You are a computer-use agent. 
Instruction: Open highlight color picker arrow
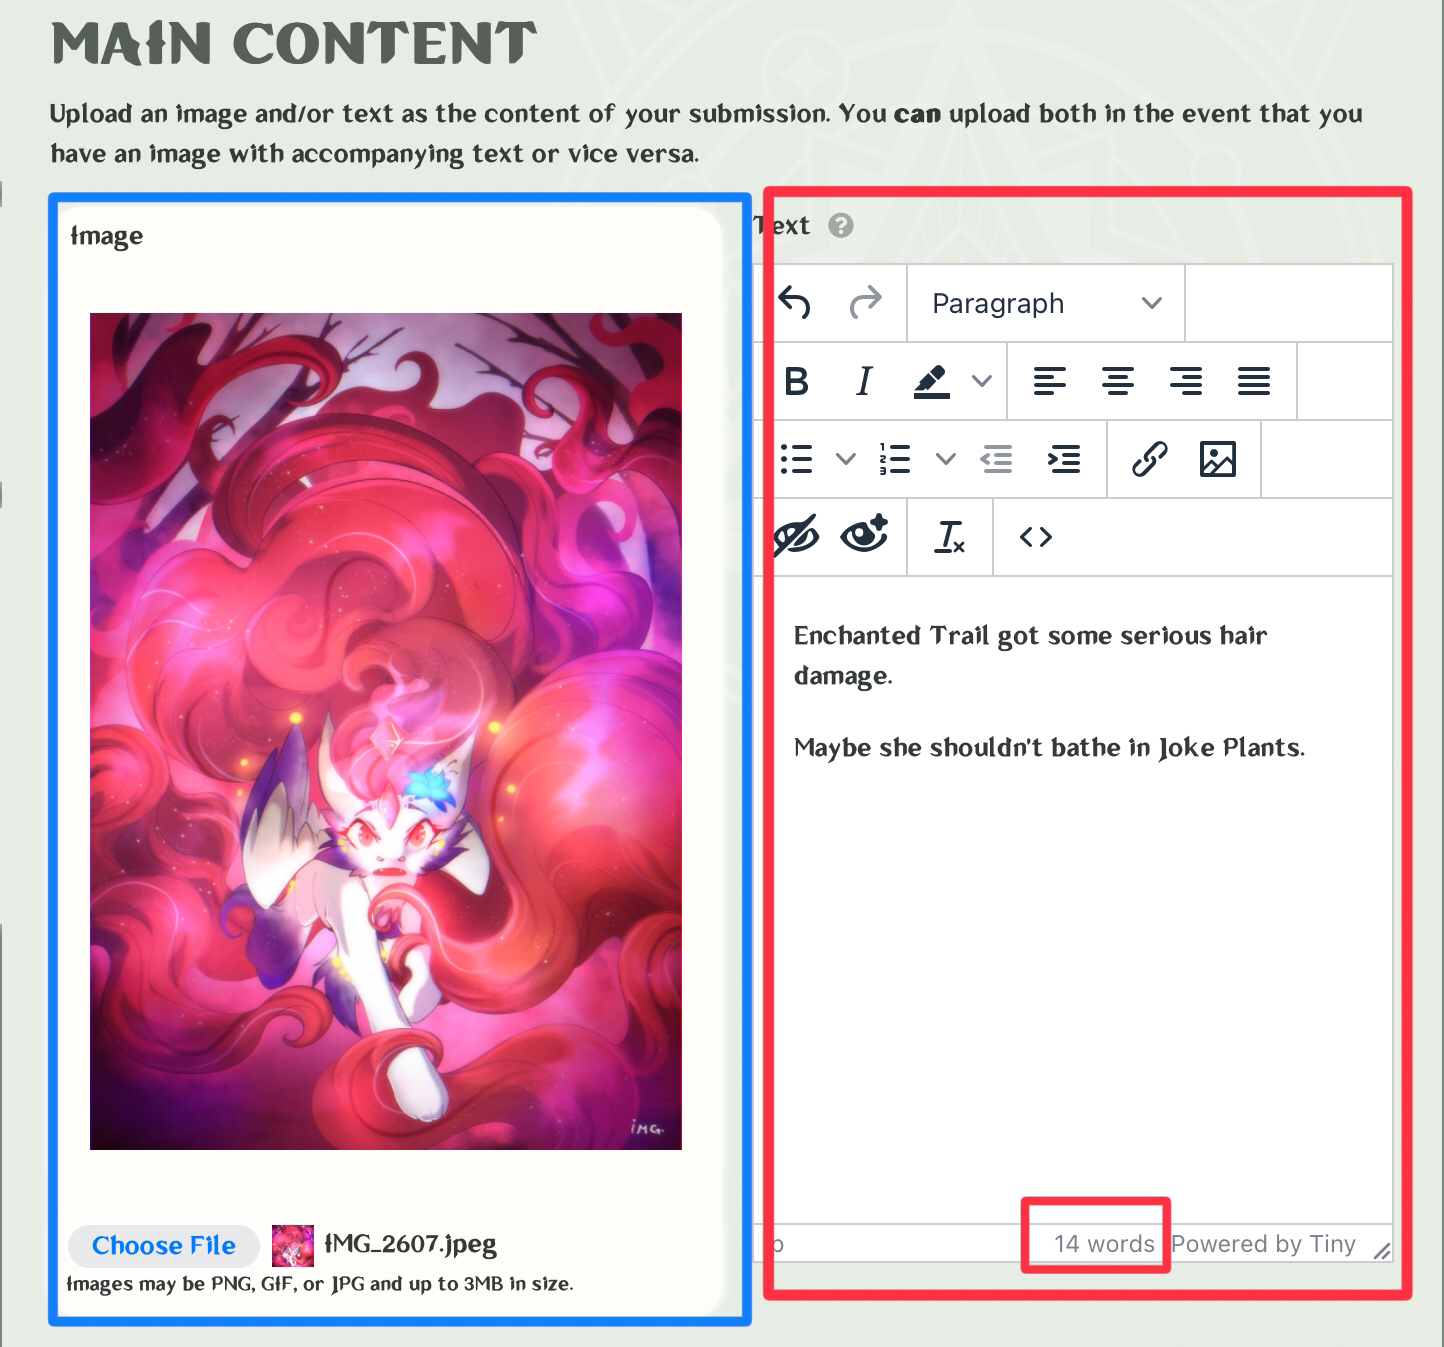[x=982, y=381]
